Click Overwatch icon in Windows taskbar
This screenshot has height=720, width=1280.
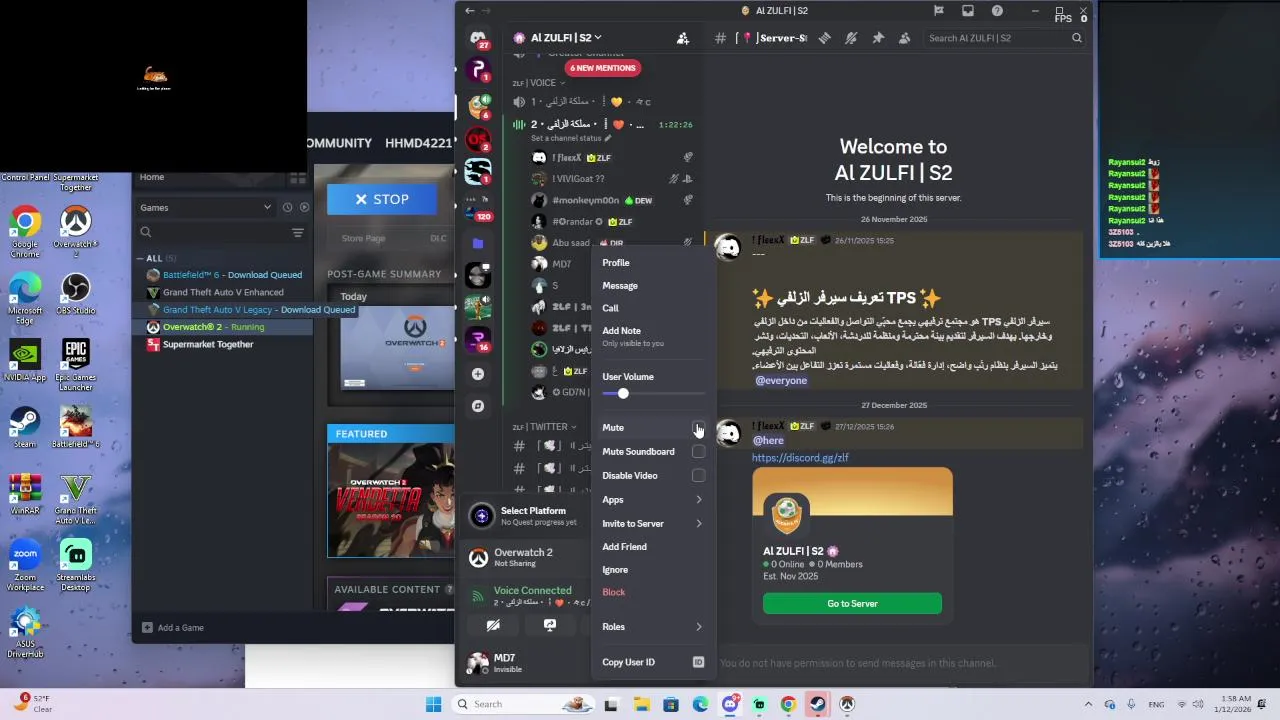point(847,704)
